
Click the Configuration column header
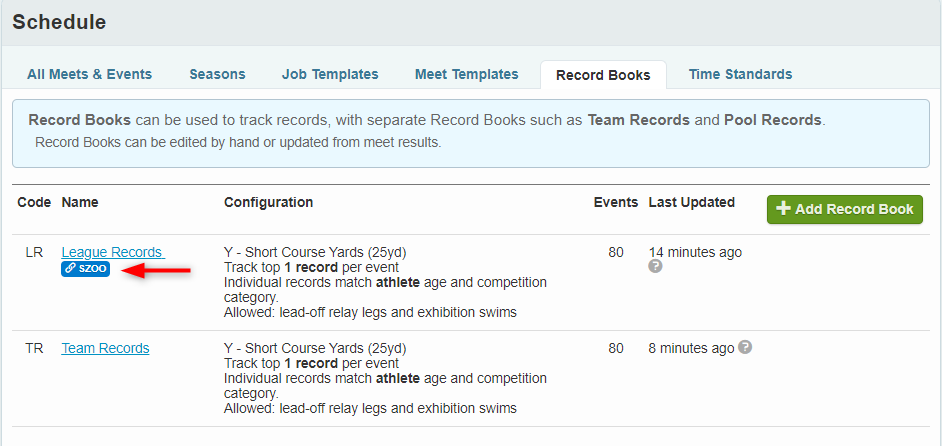tap(268, 202)
